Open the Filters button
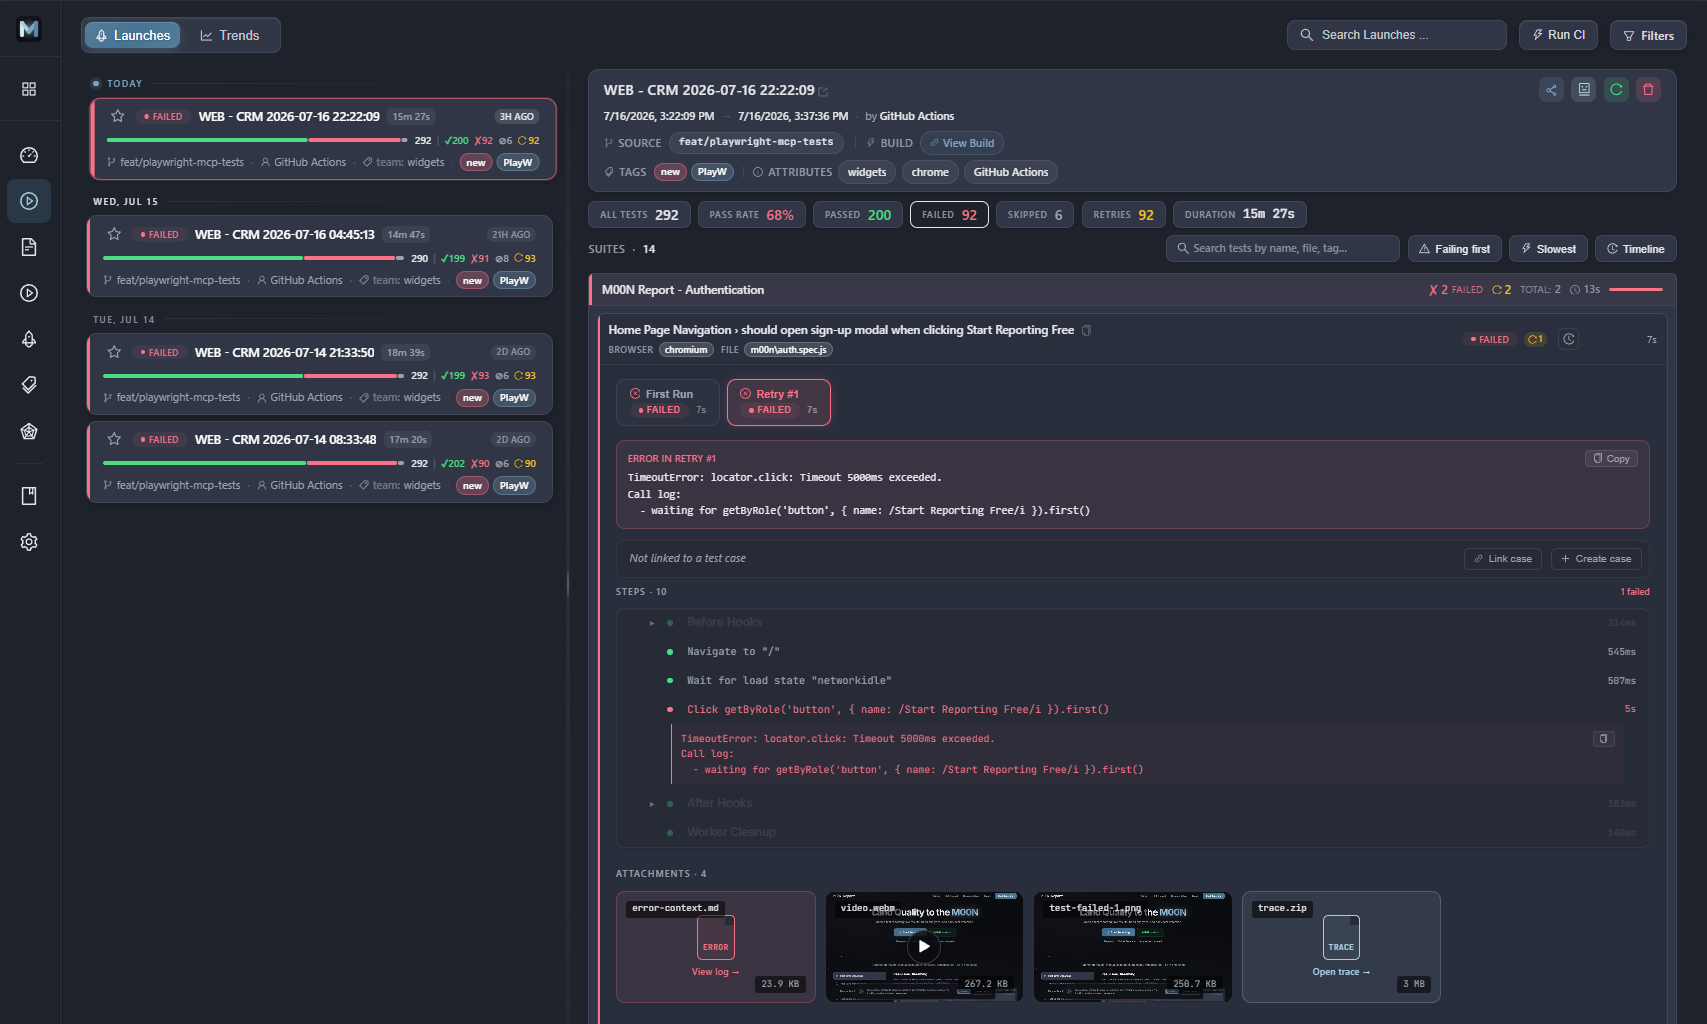The image size is (1707, 1024). point(1648,35)
